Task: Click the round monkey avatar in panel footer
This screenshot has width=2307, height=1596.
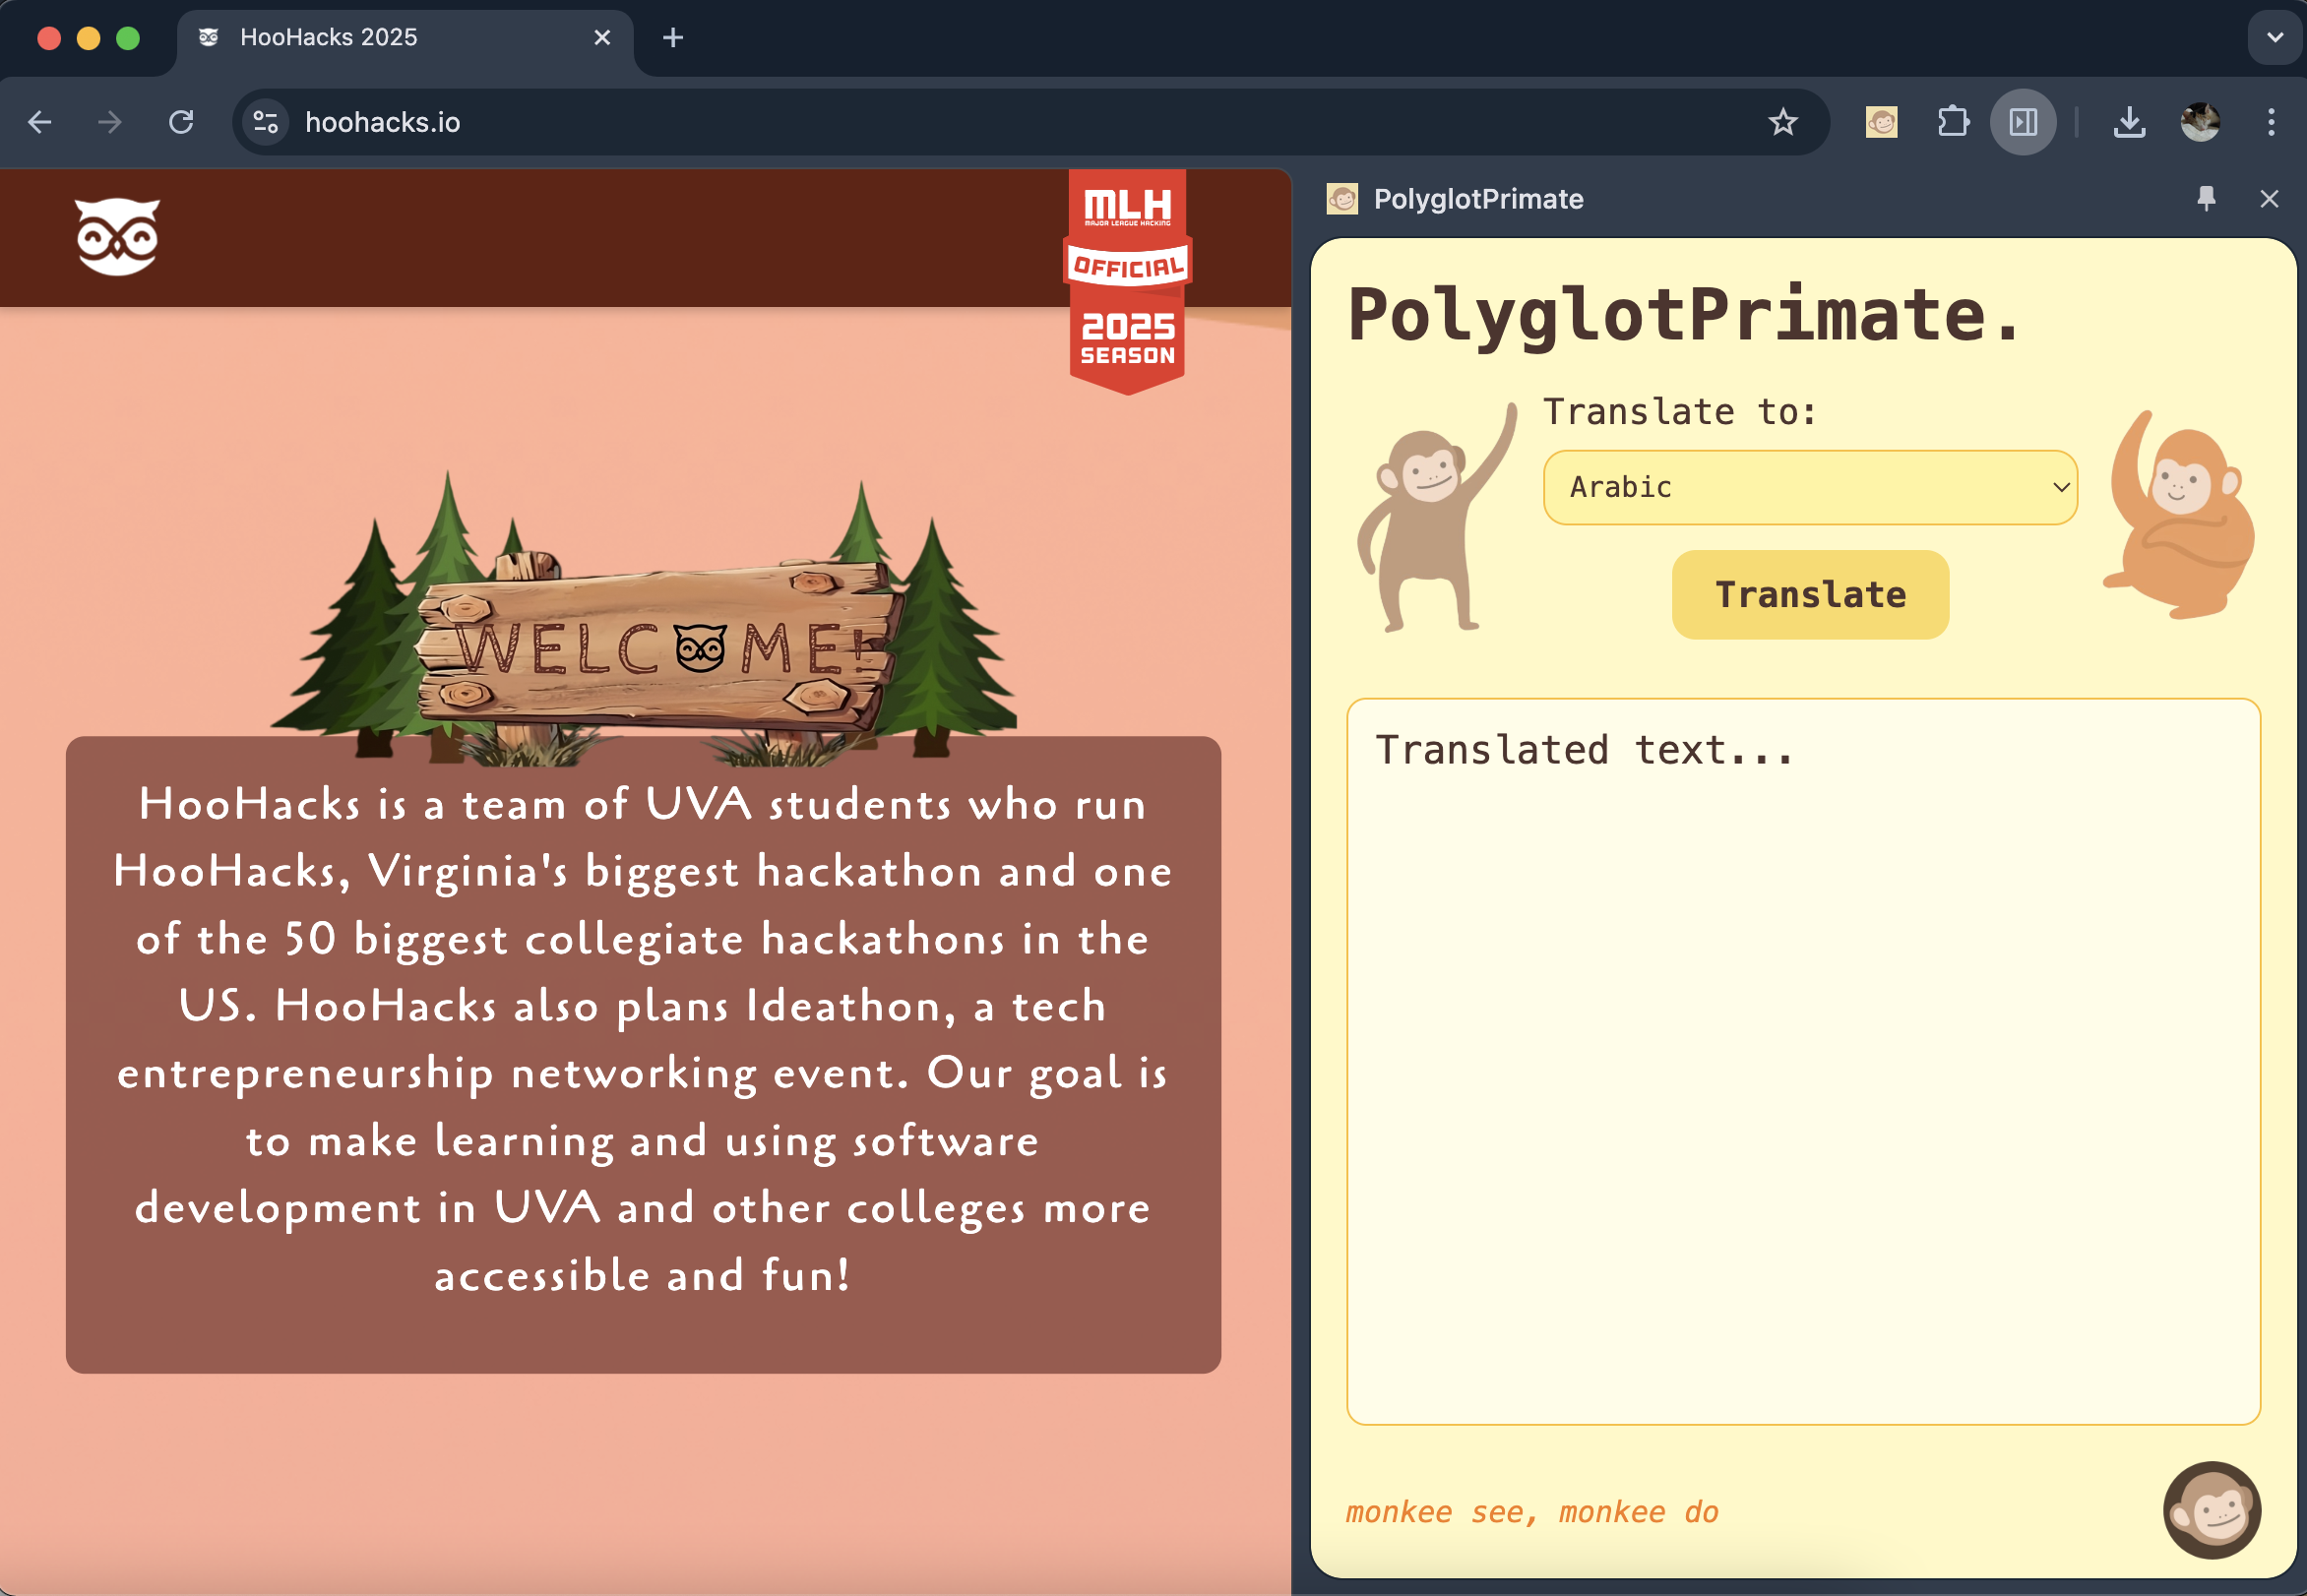Action: [x=2211, y=1509]
